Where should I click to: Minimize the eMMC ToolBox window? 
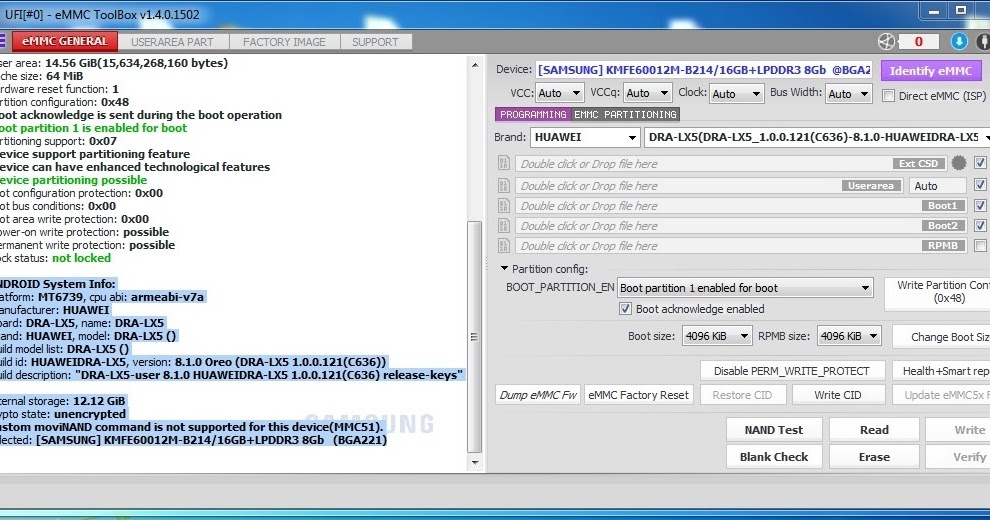(934, 11)
